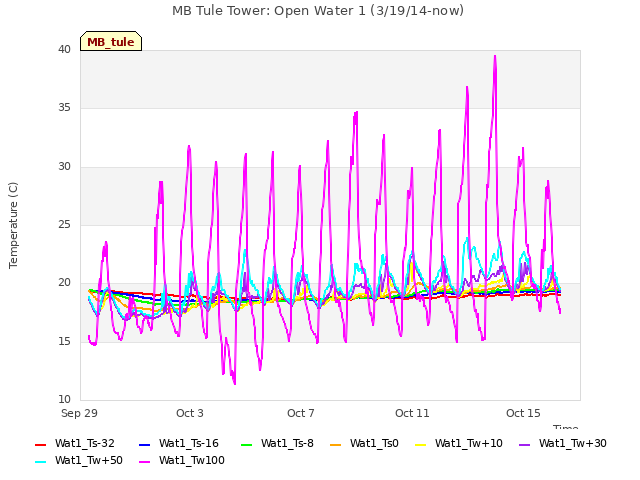Image resolution: width=640 pixels, height=480 pixels.
Task: Click the lowest magenta trough near 11 degrees
Action: pos(234,384)
